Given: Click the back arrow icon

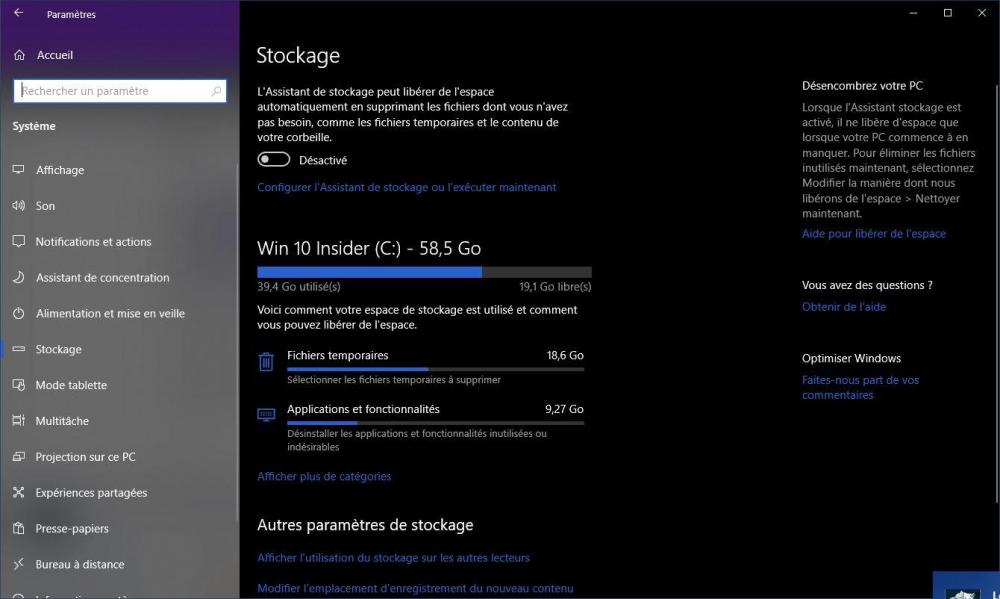Looking at the screenshot, I should coord(18,14).
